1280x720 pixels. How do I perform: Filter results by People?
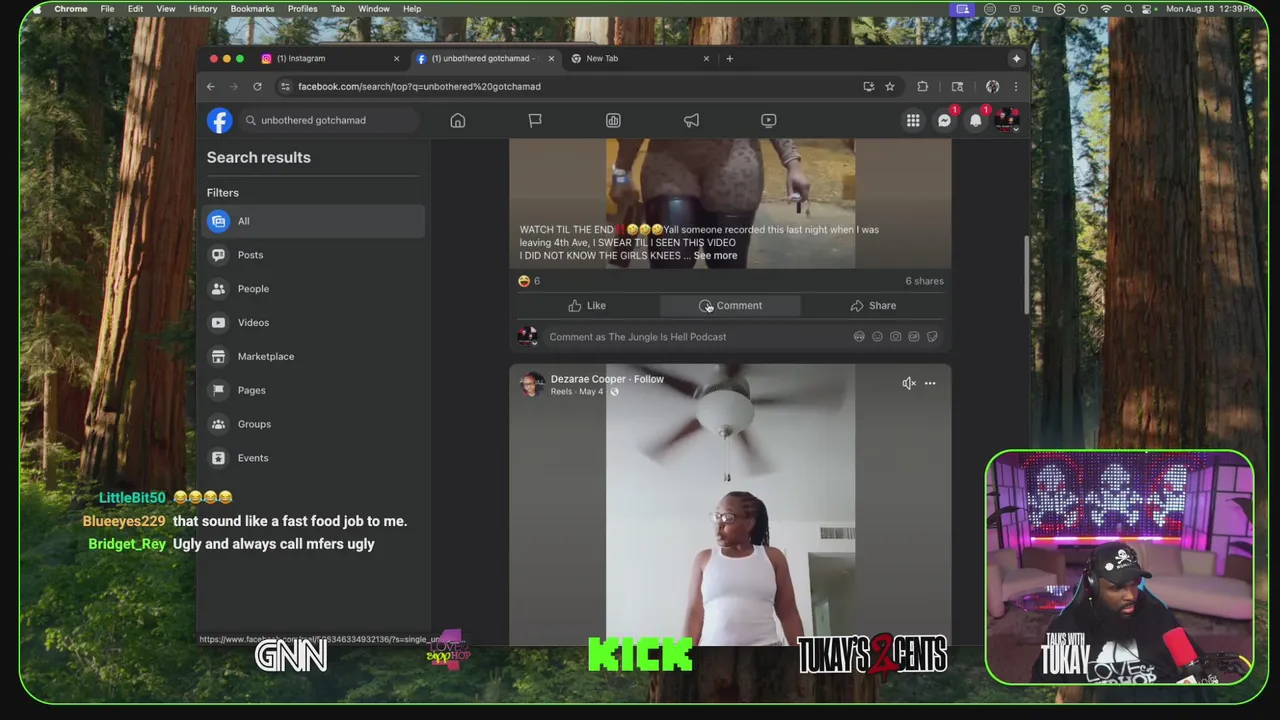coord(314,289)
